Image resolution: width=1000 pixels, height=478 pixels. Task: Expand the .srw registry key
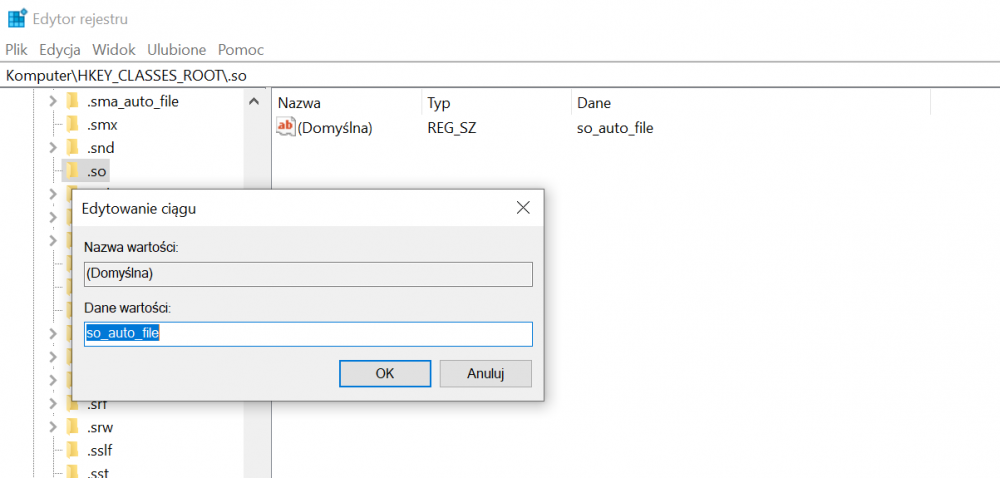(53, 427)
